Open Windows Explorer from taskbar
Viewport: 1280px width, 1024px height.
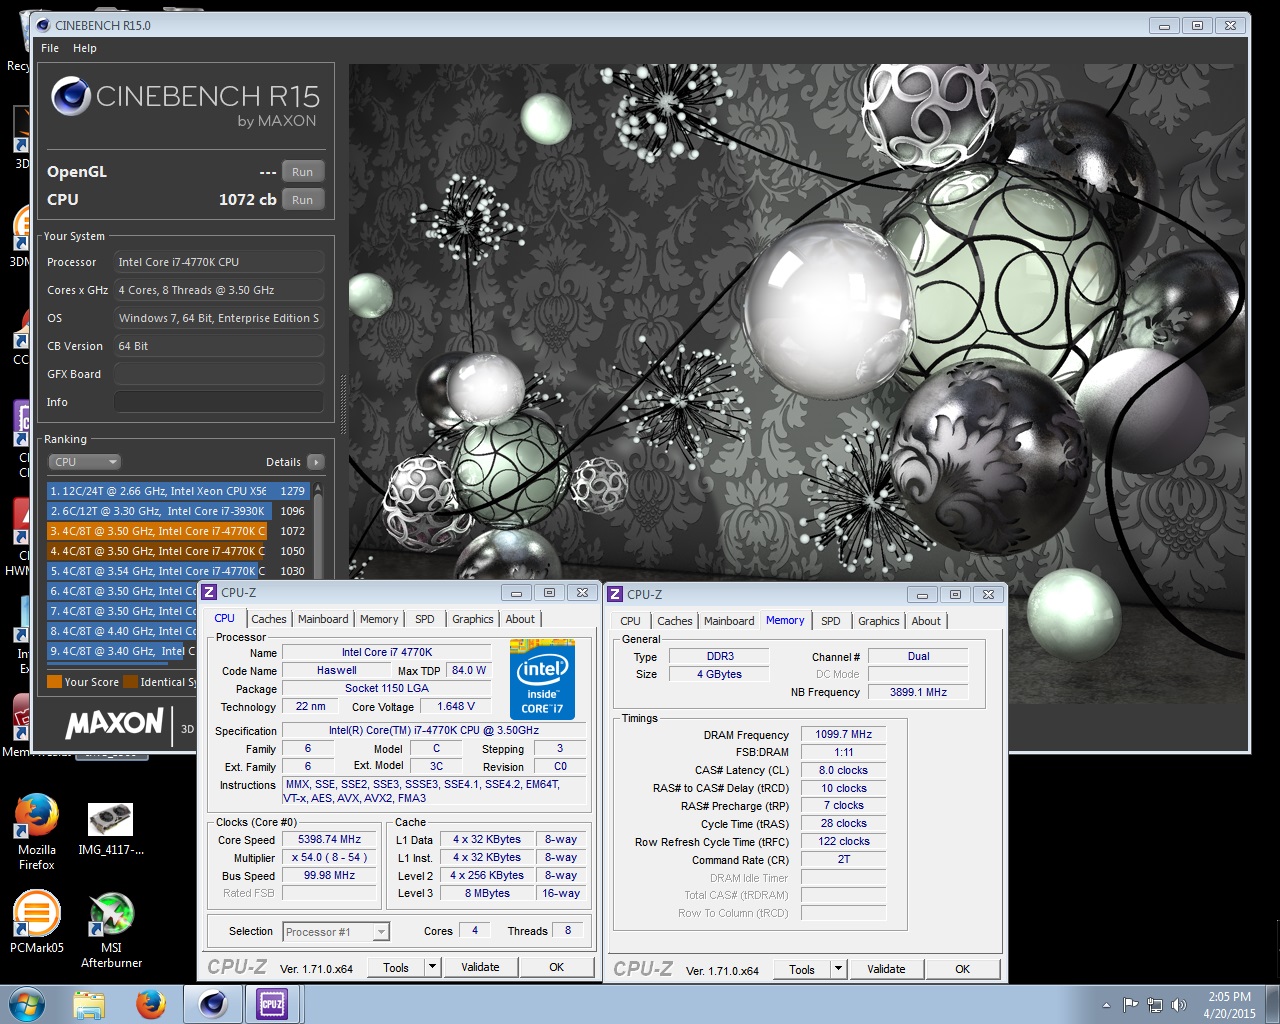coord(89,1004)
